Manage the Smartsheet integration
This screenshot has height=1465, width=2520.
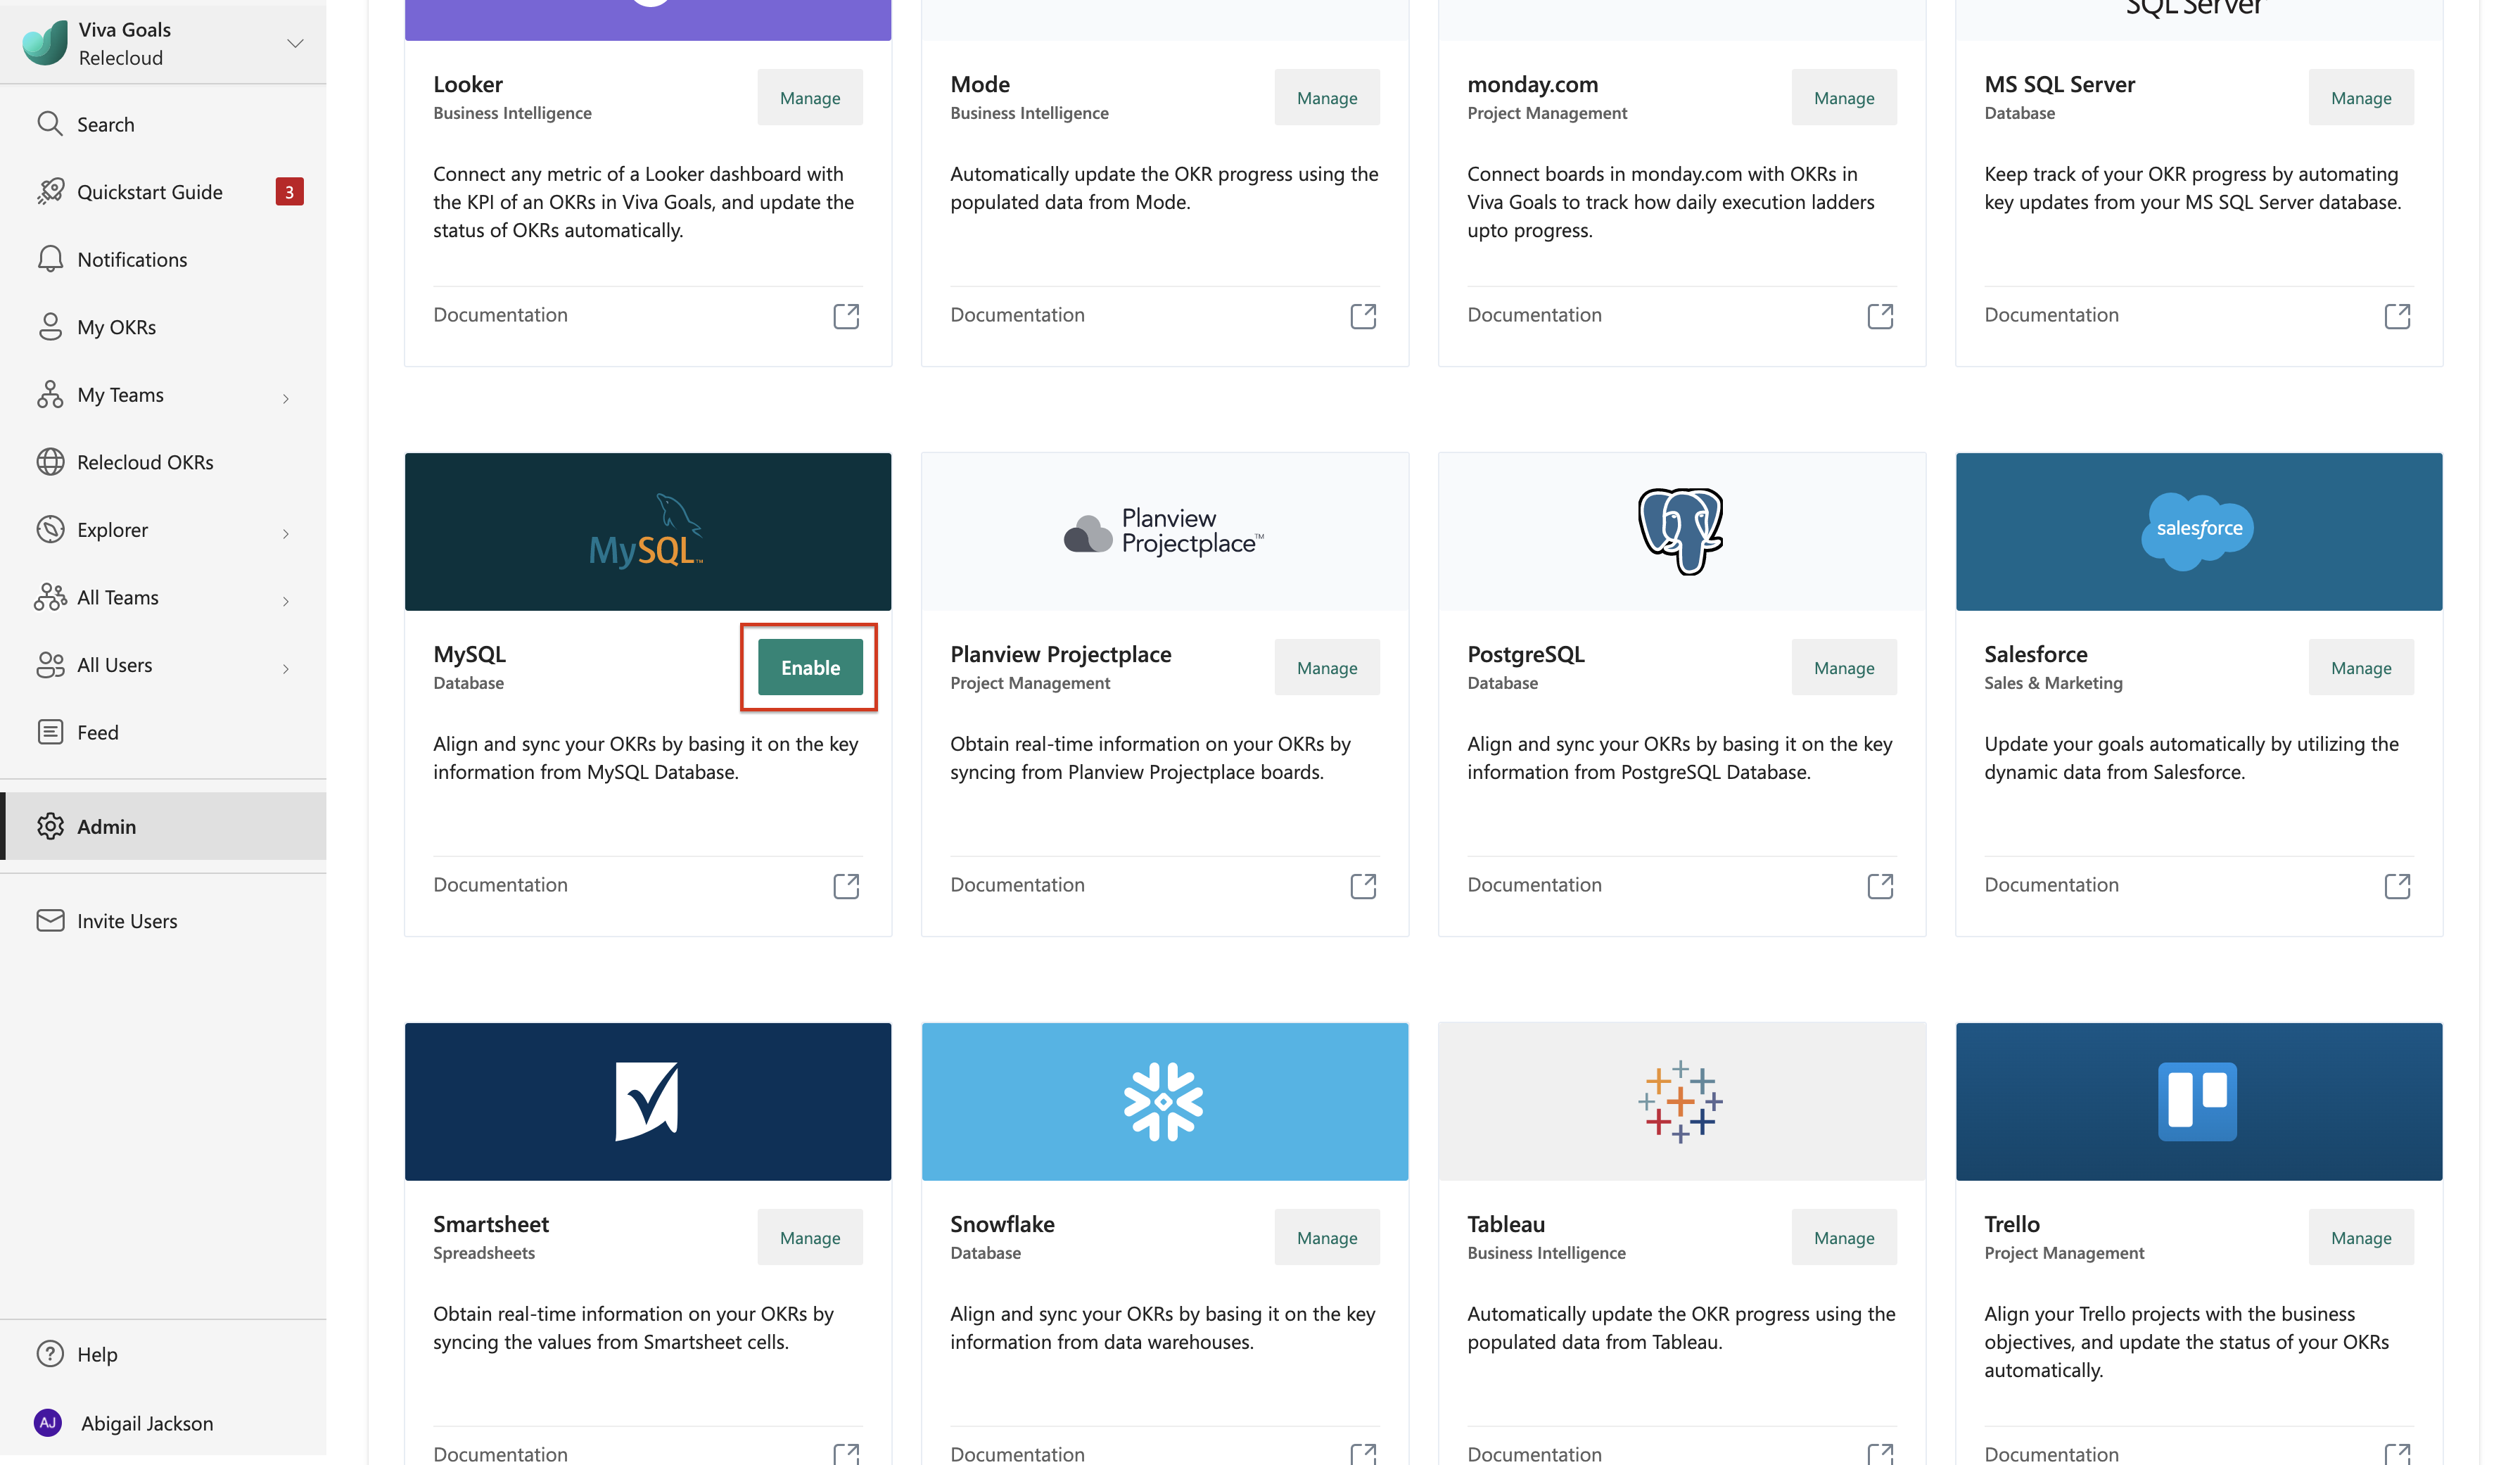810,1237
